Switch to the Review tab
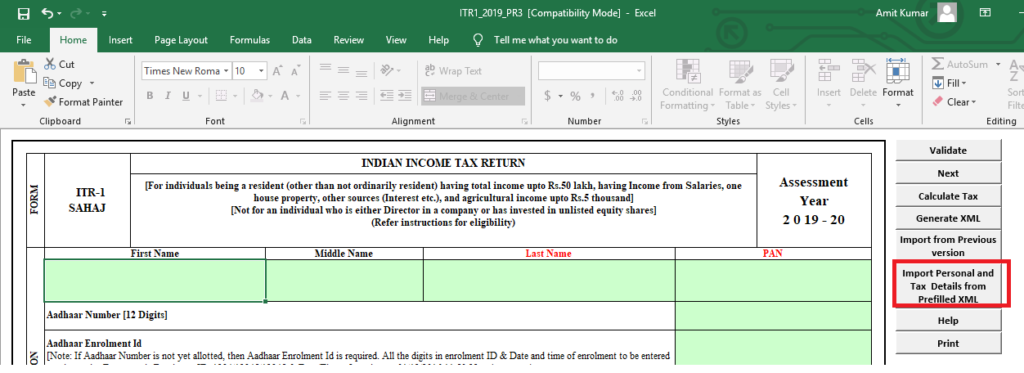Viewport: 1024px width, 373px height. click(x=349, y=40)
